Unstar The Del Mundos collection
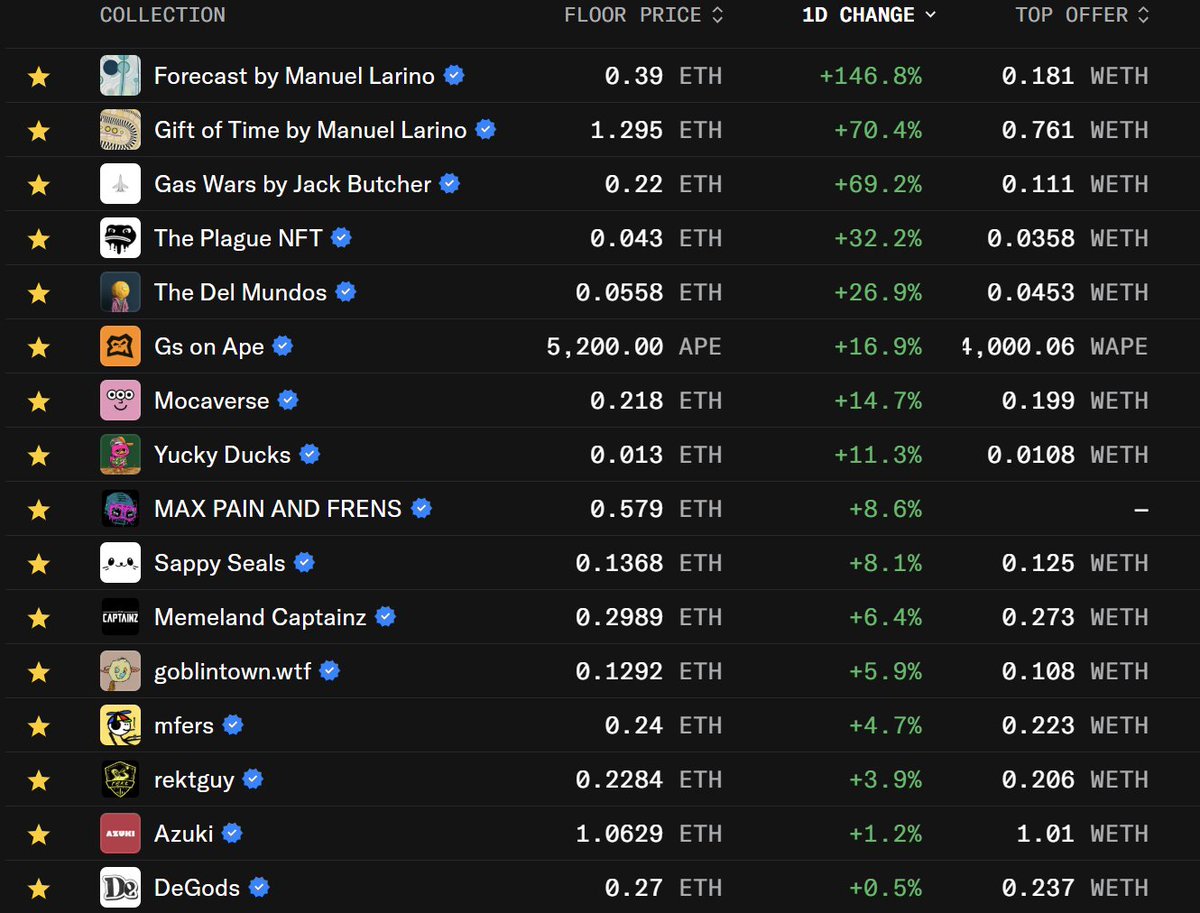 (x=39, y=292)
